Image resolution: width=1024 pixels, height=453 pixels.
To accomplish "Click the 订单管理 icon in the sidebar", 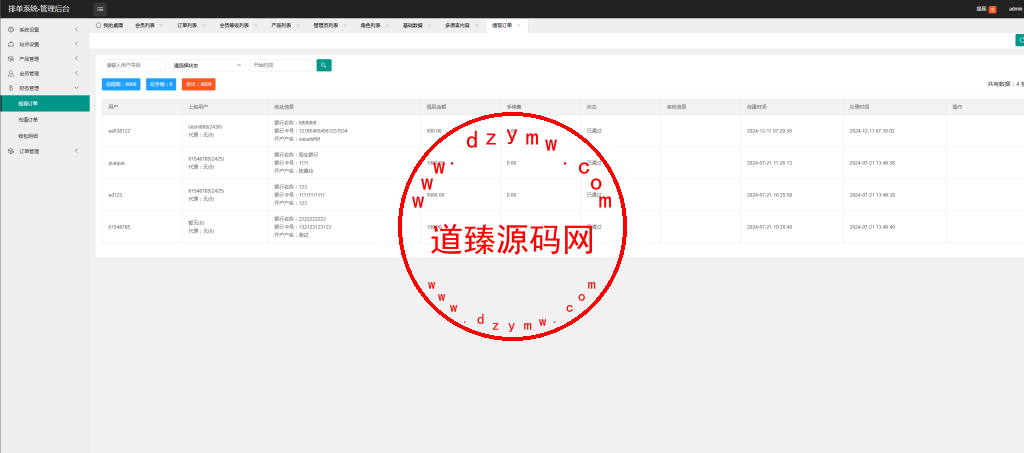I will pyautogui.click(x=10, y=151).
